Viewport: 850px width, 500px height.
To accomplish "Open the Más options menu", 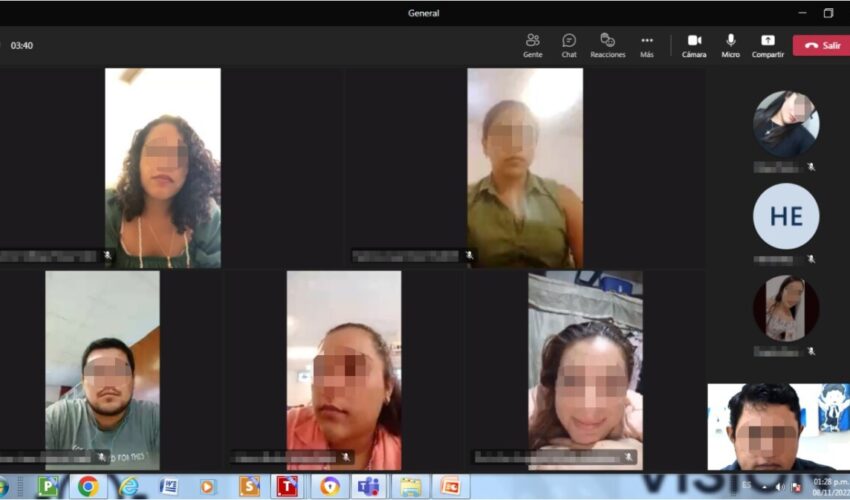I will 647,46.
